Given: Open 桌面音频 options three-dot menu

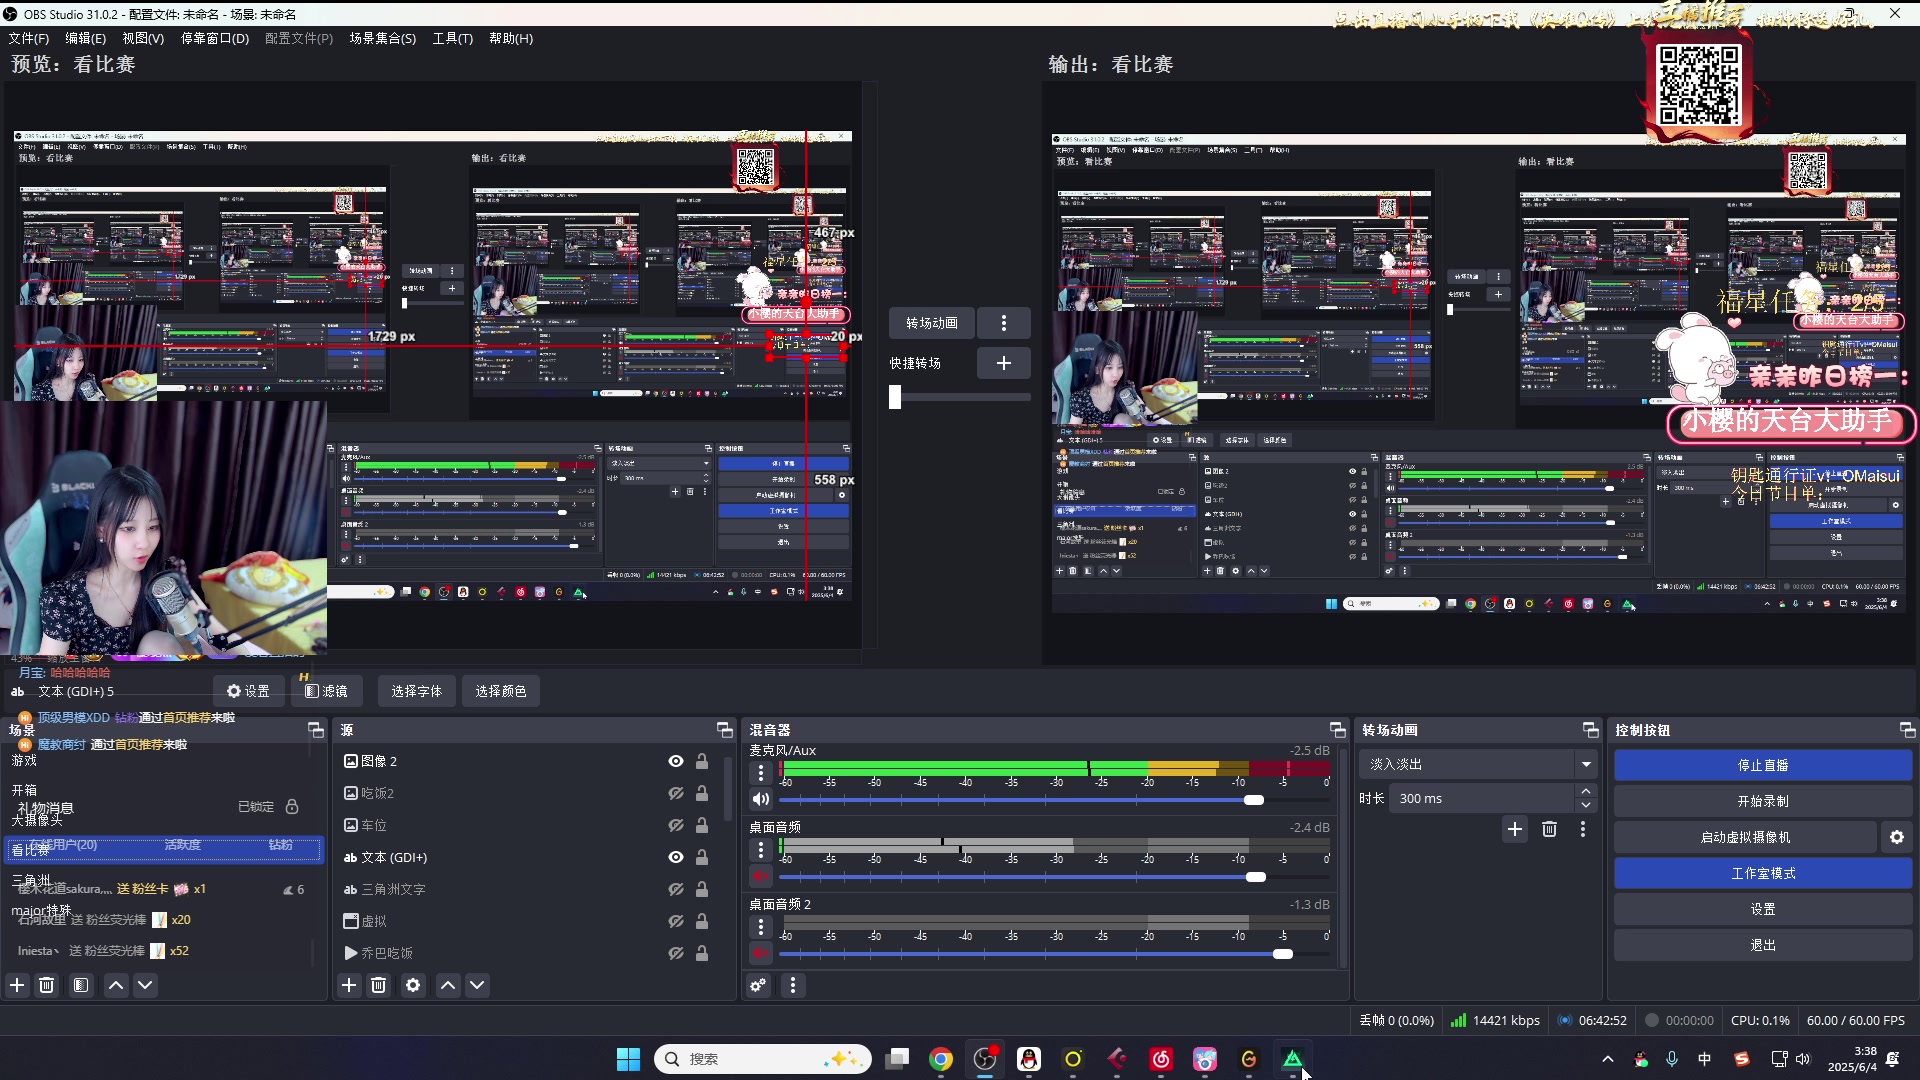Looking at the screenshot, I should tap(761, 849).
